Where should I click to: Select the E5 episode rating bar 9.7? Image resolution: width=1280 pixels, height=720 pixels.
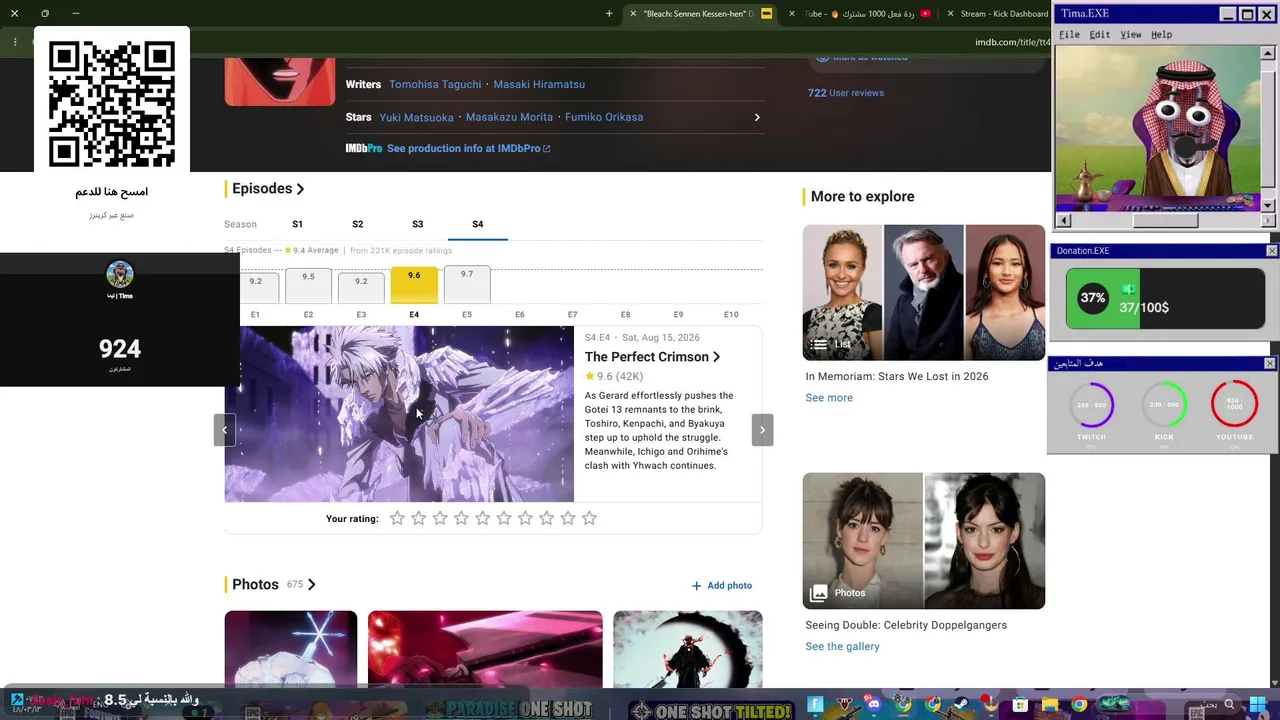(x=467, y=284)
